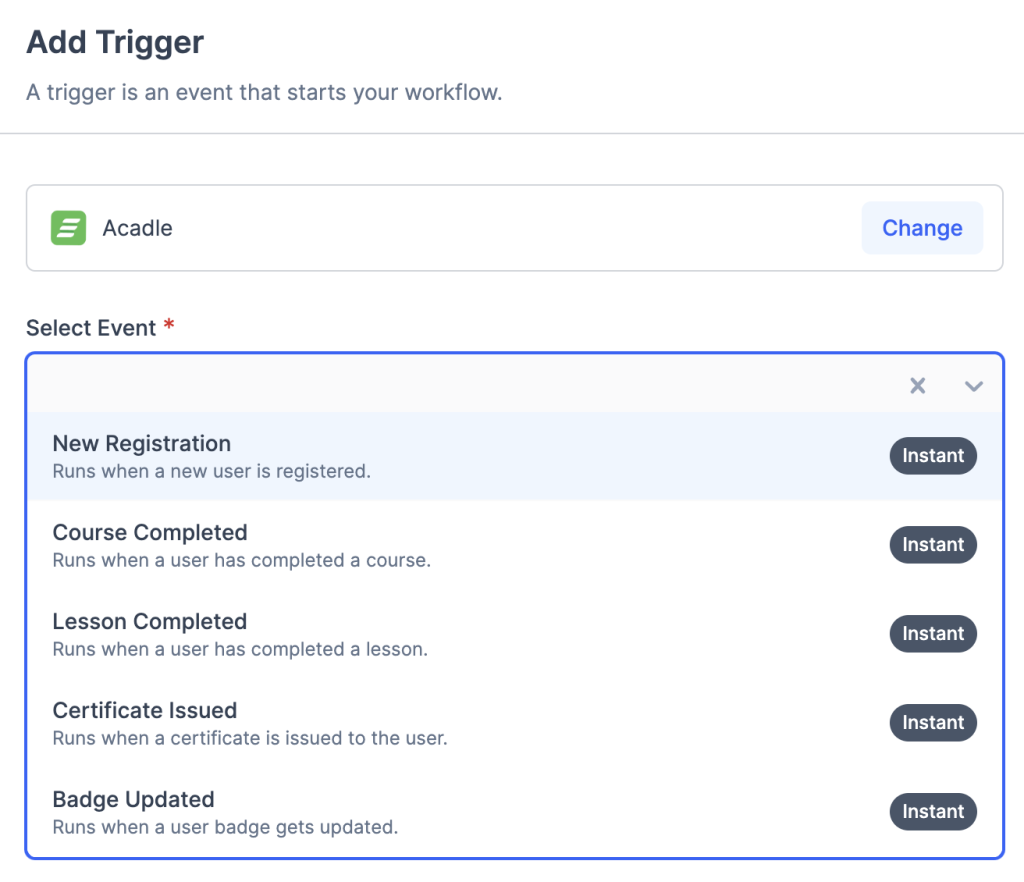1024x882 pixels.
Task: Choose the Badge Updated event
Action: point(134,800)
